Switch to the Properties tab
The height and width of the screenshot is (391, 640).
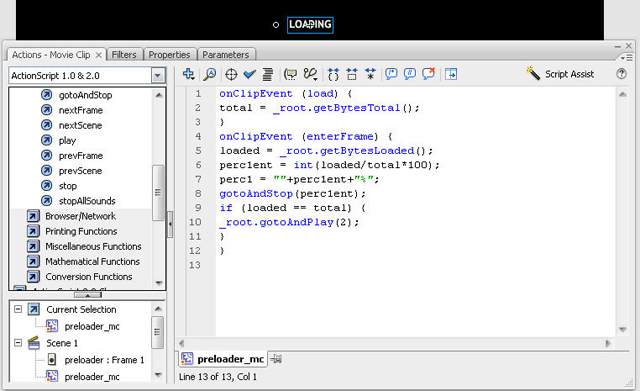click(169, 55)
